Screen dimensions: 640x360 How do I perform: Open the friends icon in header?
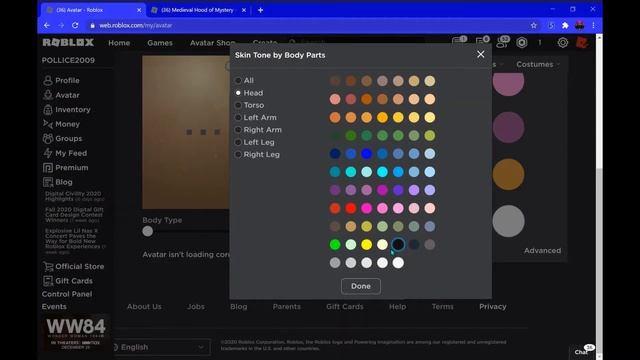coord(502,42)
